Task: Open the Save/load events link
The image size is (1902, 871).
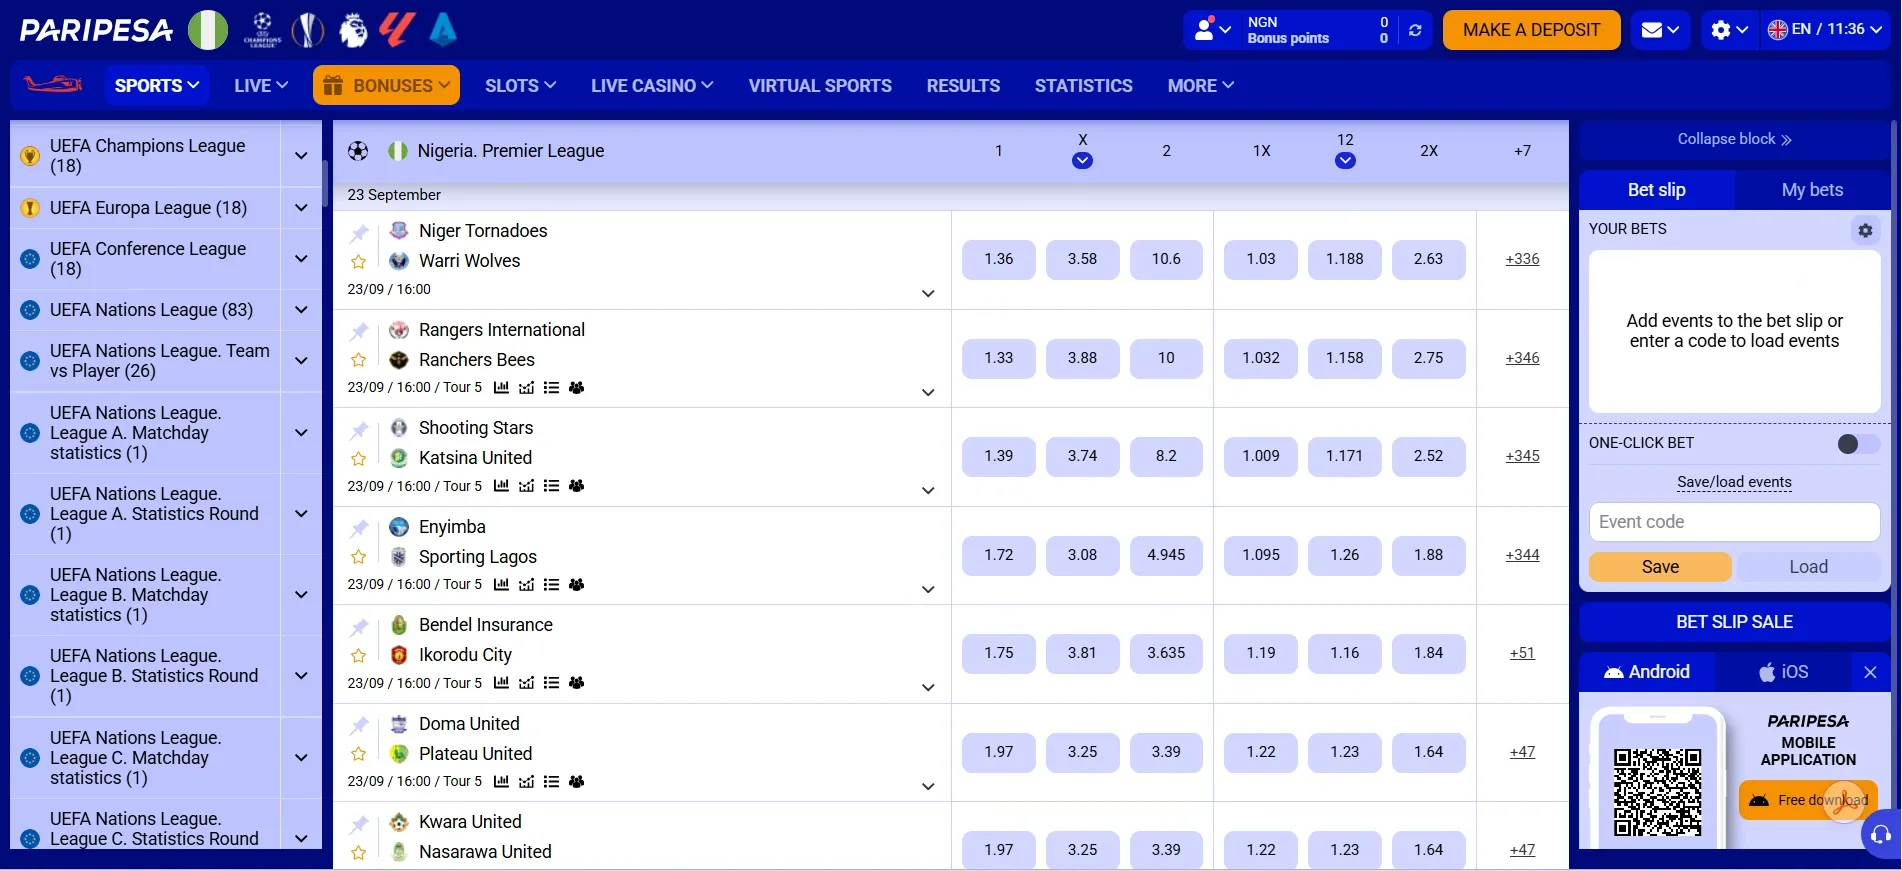Action: click(x=1734, y=482)
